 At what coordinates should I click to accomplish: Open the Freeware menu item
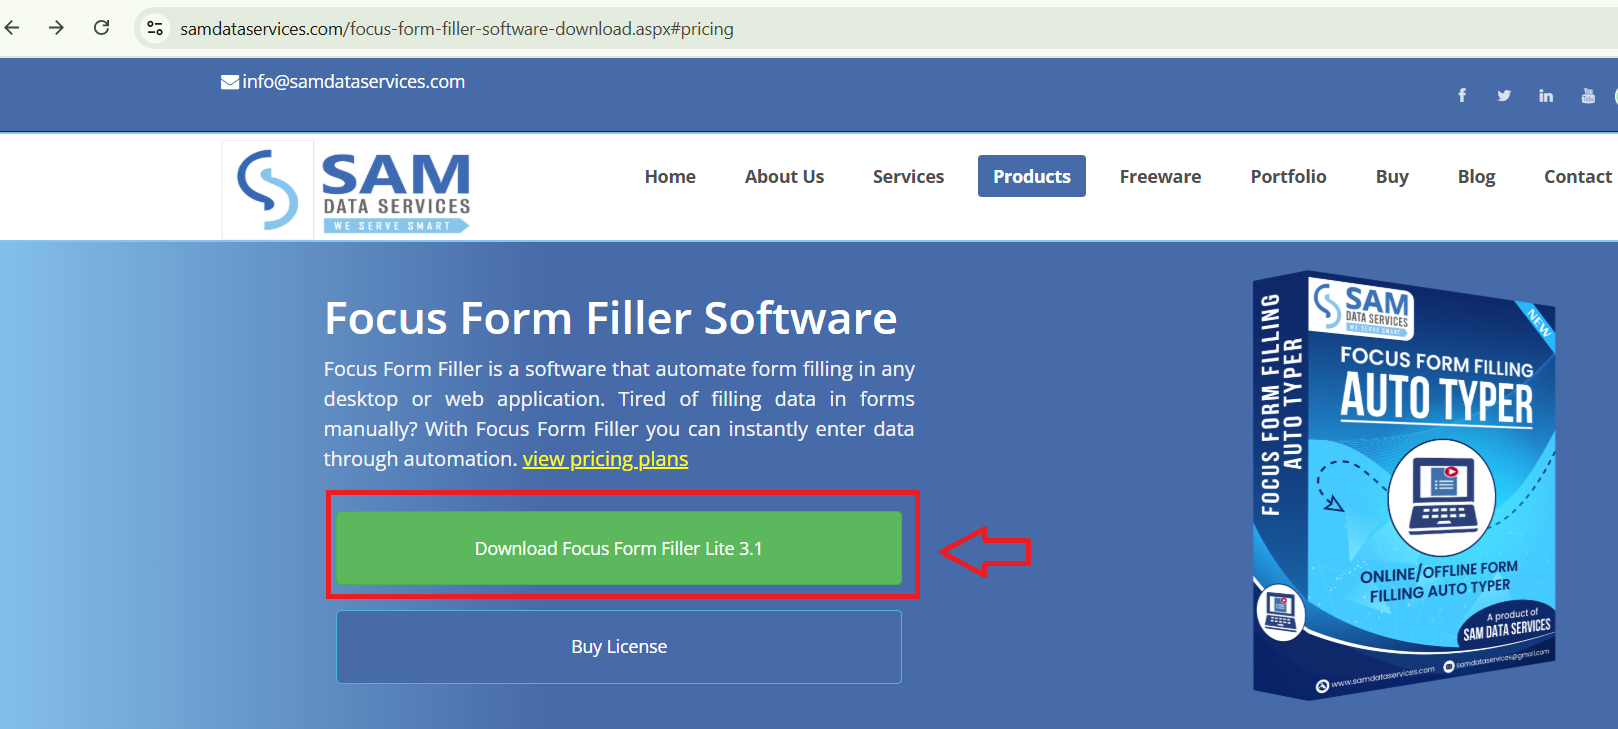[x=1160, y=176]
